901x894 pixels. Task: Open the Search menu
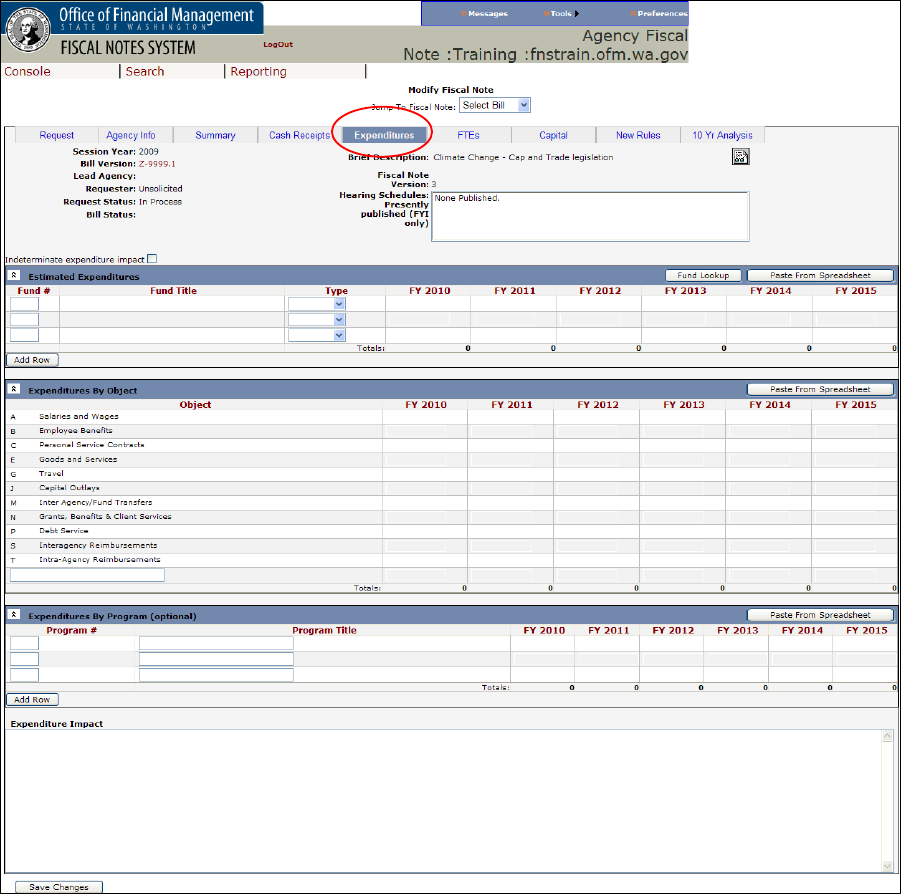click(145, 71)
